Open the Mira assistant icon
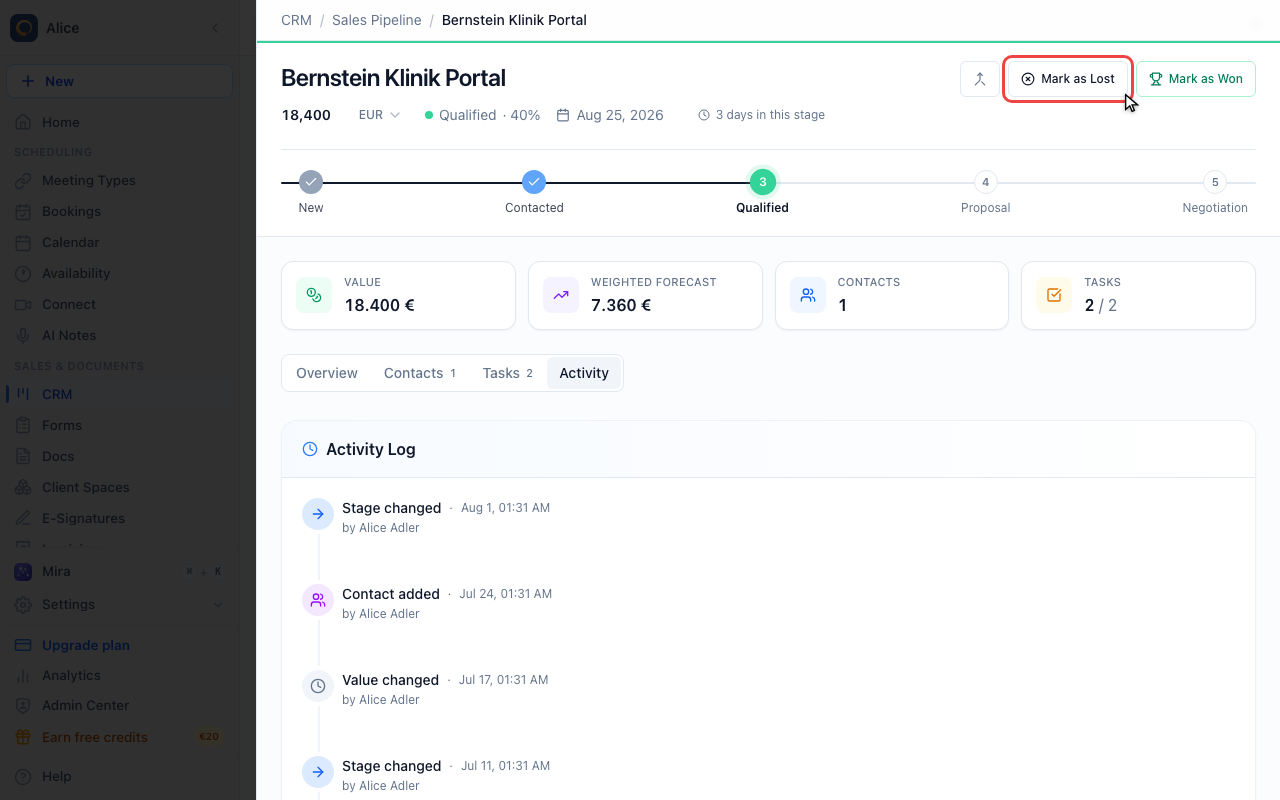Viewport: 1280px width, 800px height. (23, 571)
